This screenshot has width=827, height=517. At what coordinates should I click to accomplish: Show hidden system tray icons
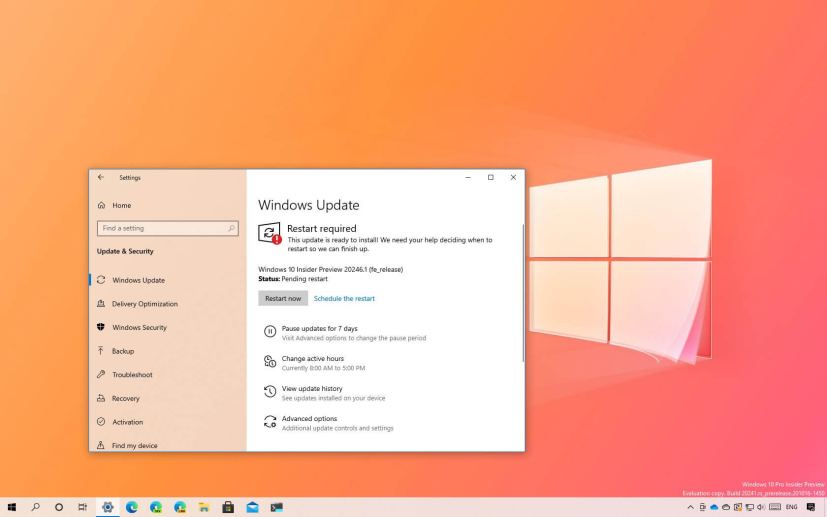pos(691,507)
